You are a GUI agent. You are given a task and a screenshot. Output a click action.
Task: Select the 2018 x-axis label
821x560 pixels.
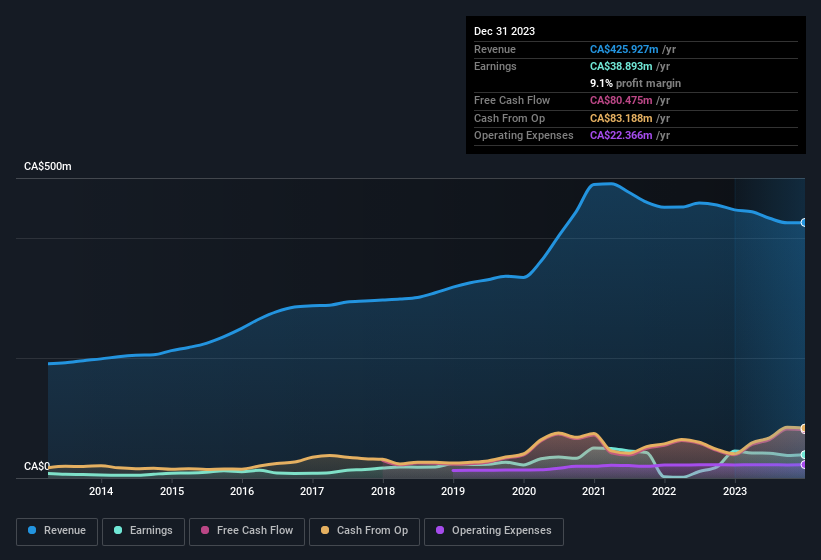coord(383,491)
